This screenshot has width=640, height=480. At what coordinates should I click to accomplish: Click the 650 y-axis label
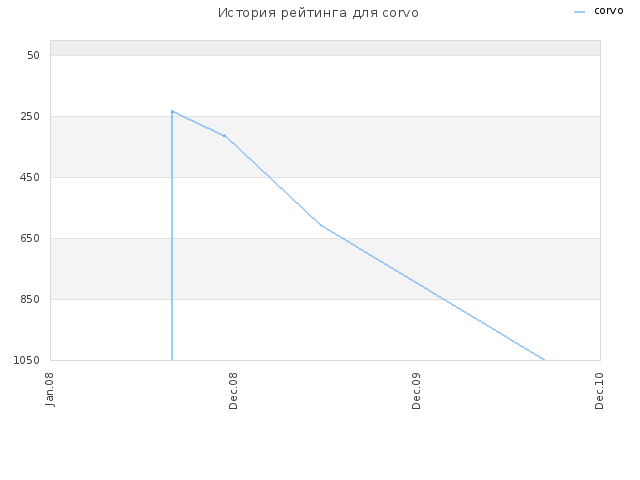coord(30,238)
